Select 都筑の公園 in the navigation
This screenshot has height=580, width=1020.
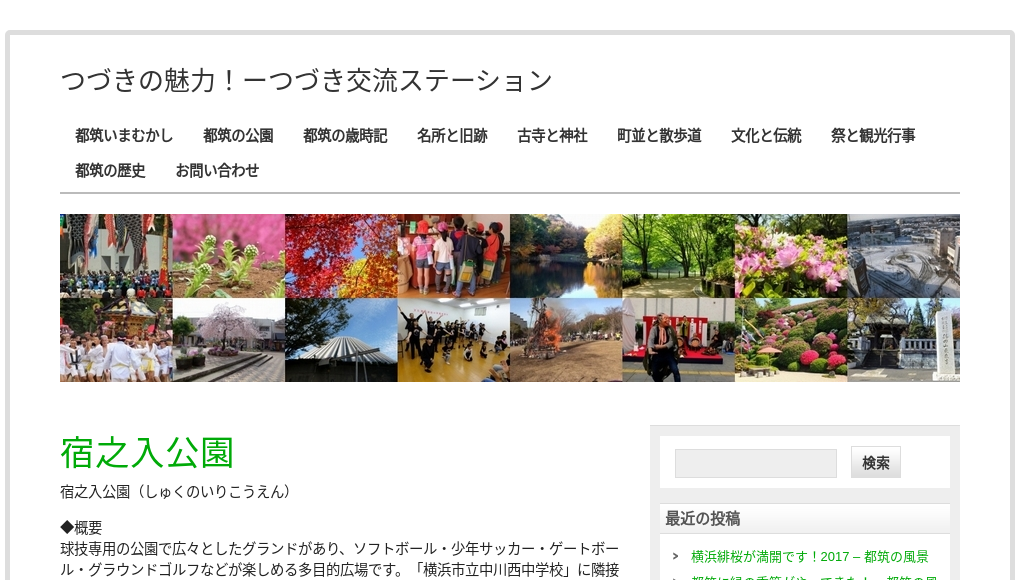coord(238,136)
